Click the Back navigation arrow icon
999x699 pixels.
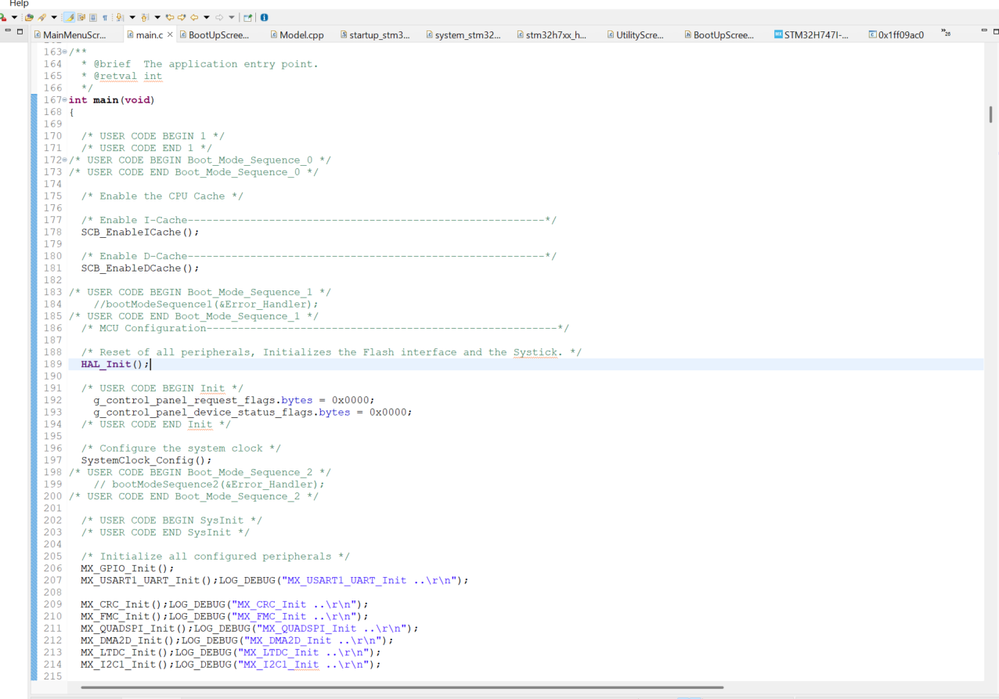coord(195,16)
